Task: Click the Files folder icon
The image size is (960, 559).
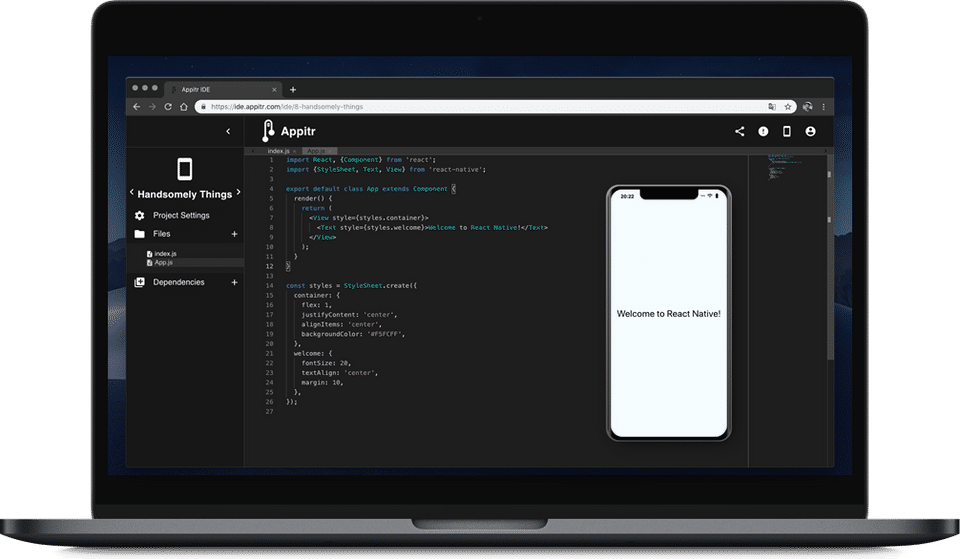Action: coord(140,234)
